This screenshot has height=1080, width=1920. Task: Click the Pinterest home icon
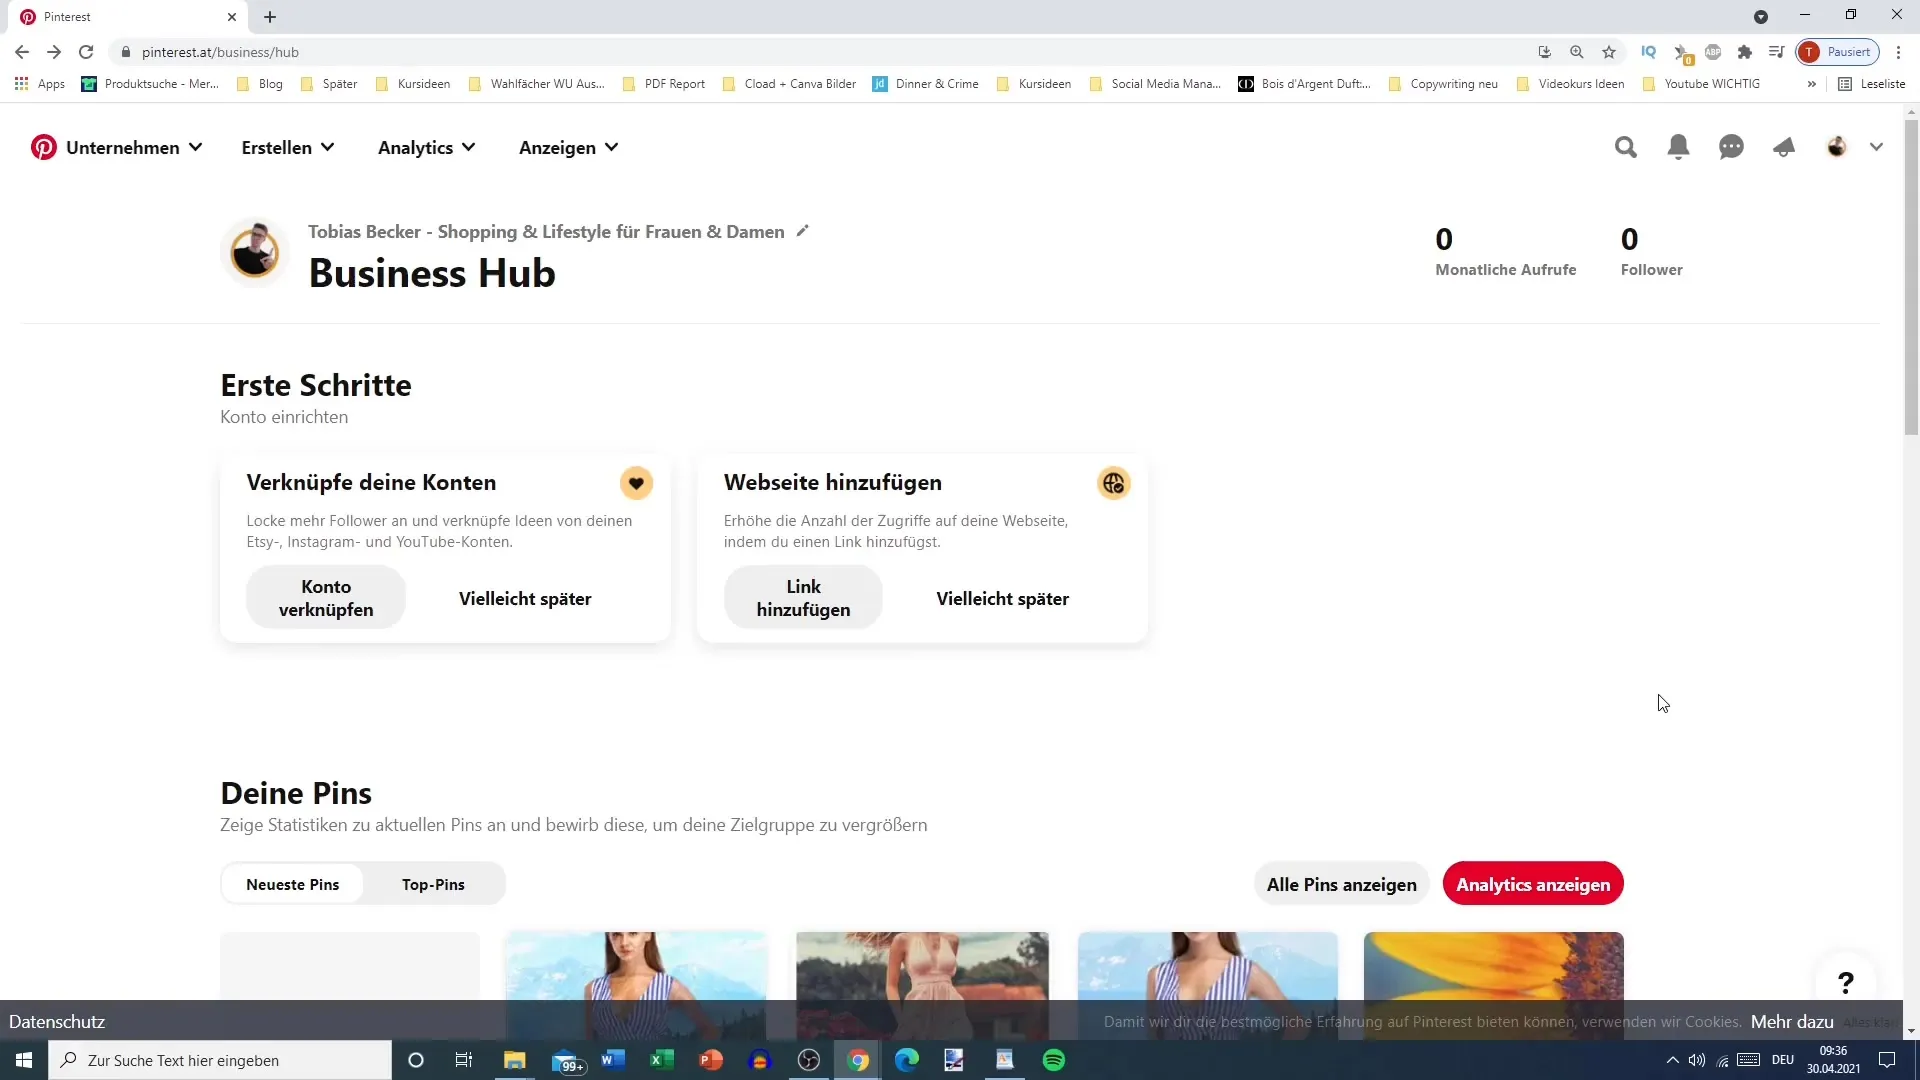pyautogui.click(x=42, y=146)
